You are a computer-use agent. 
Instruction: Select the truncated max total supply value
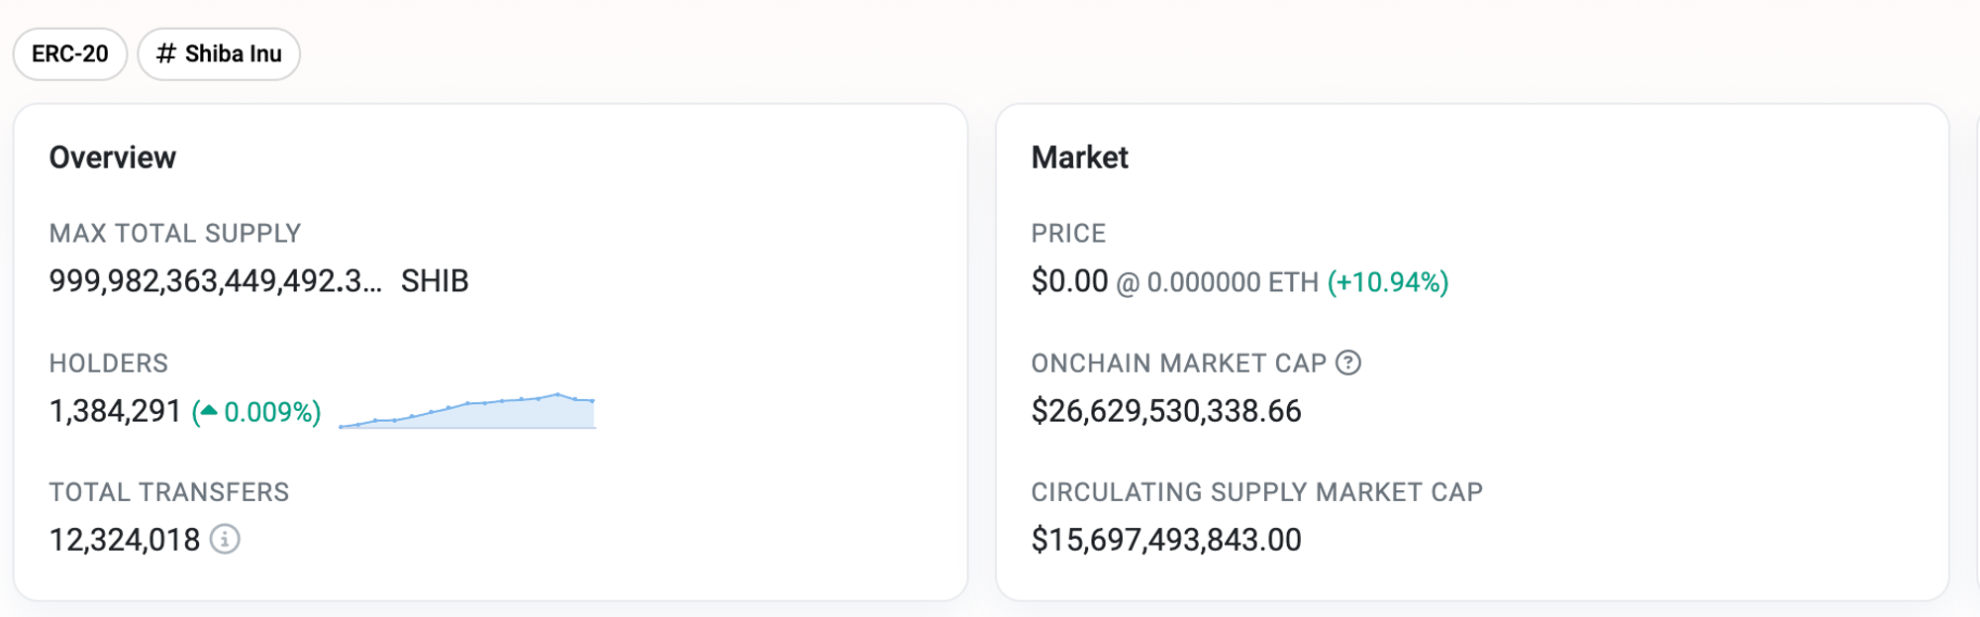click(x=215, y=282)
